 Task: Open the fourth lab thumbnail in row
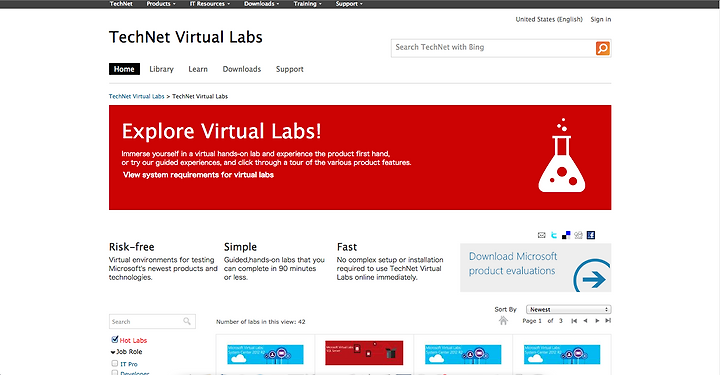(x=562, y=354)
